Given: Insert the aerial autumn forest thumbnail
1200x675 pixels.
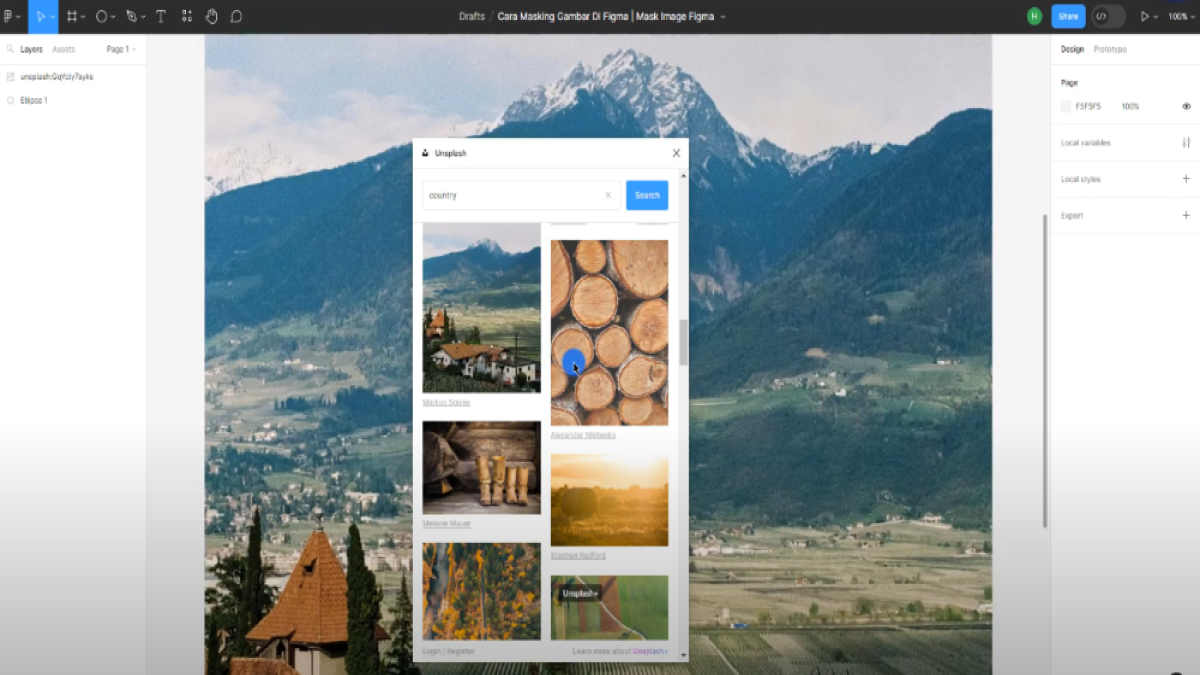Looking at the screenshot, I should [481, 591].
